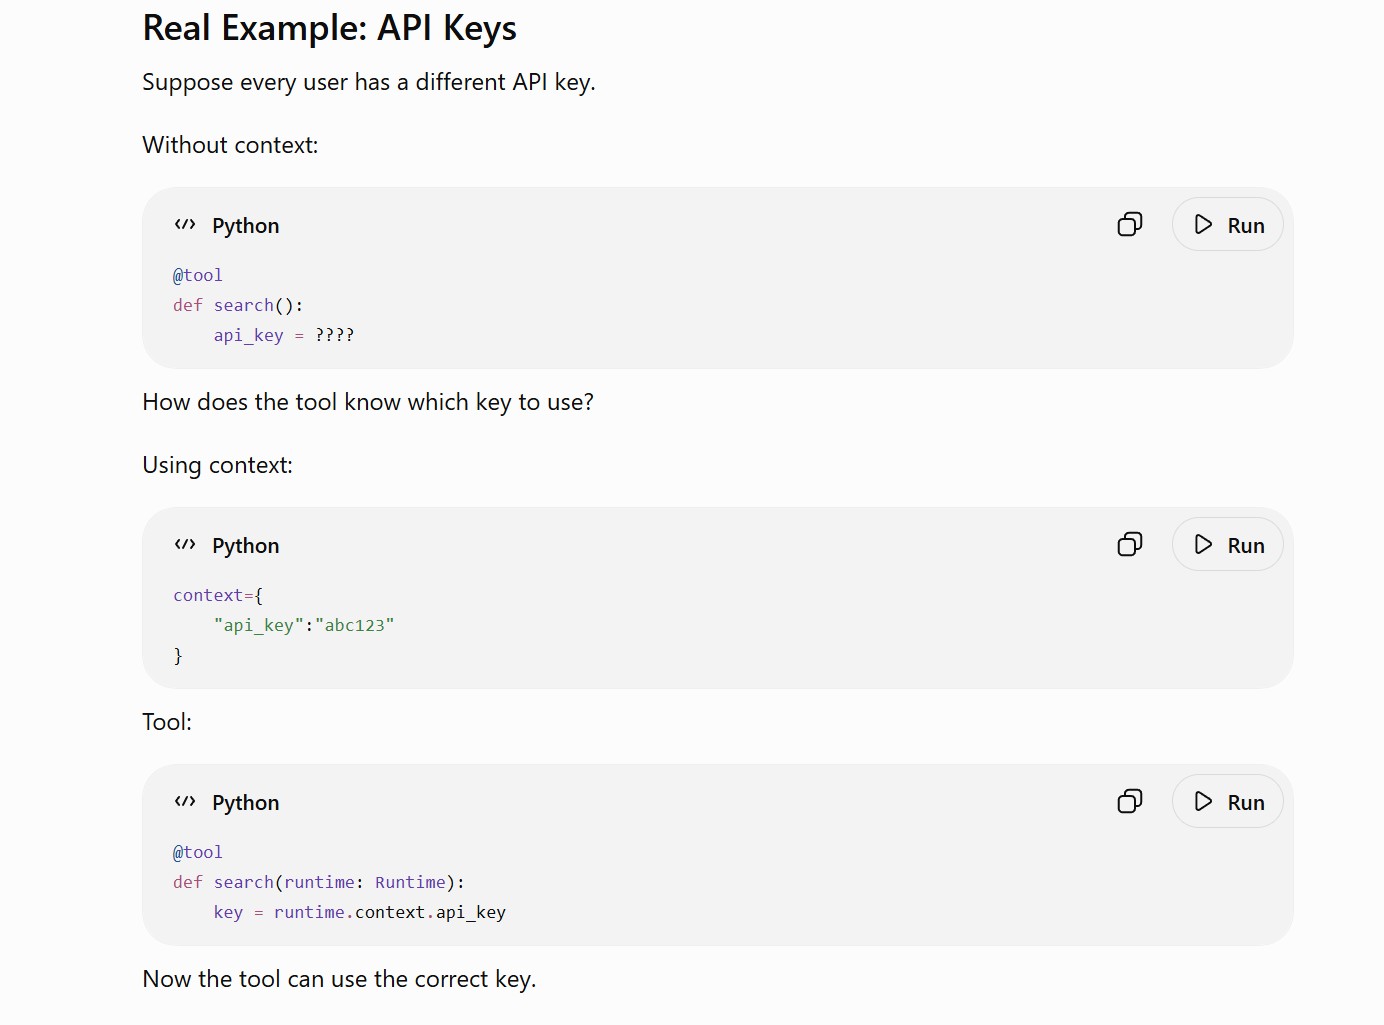This screenshot has height=1025, width=1384.
Task: Copy the 'context={' code block
Action: coord(1129,544)
